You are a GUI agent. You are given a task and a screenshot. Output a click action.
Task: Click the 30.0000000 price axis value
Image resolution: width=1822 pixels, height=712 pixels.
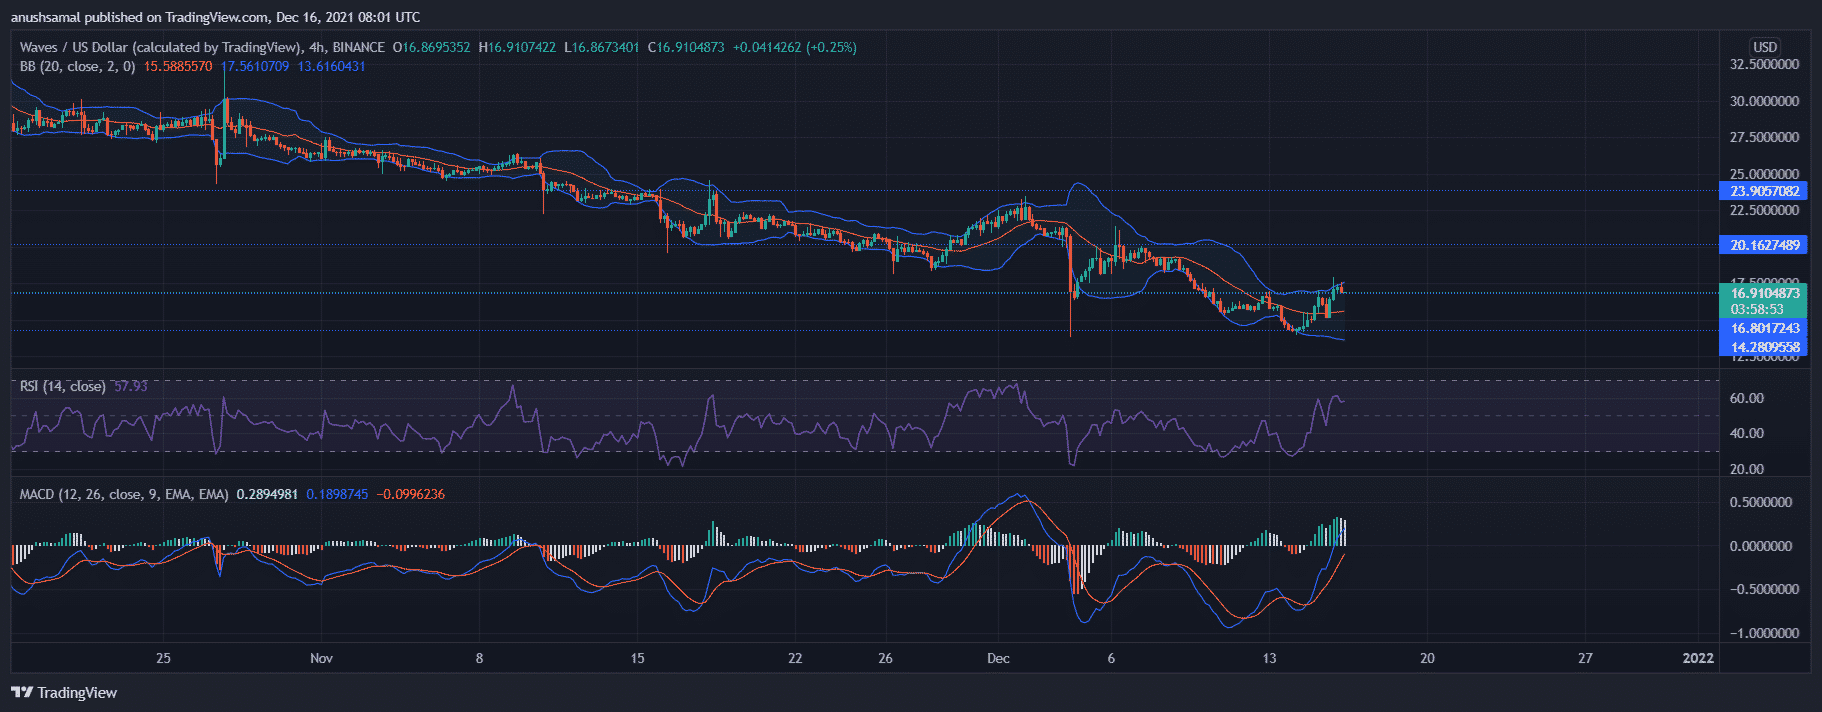(1764, 101)
